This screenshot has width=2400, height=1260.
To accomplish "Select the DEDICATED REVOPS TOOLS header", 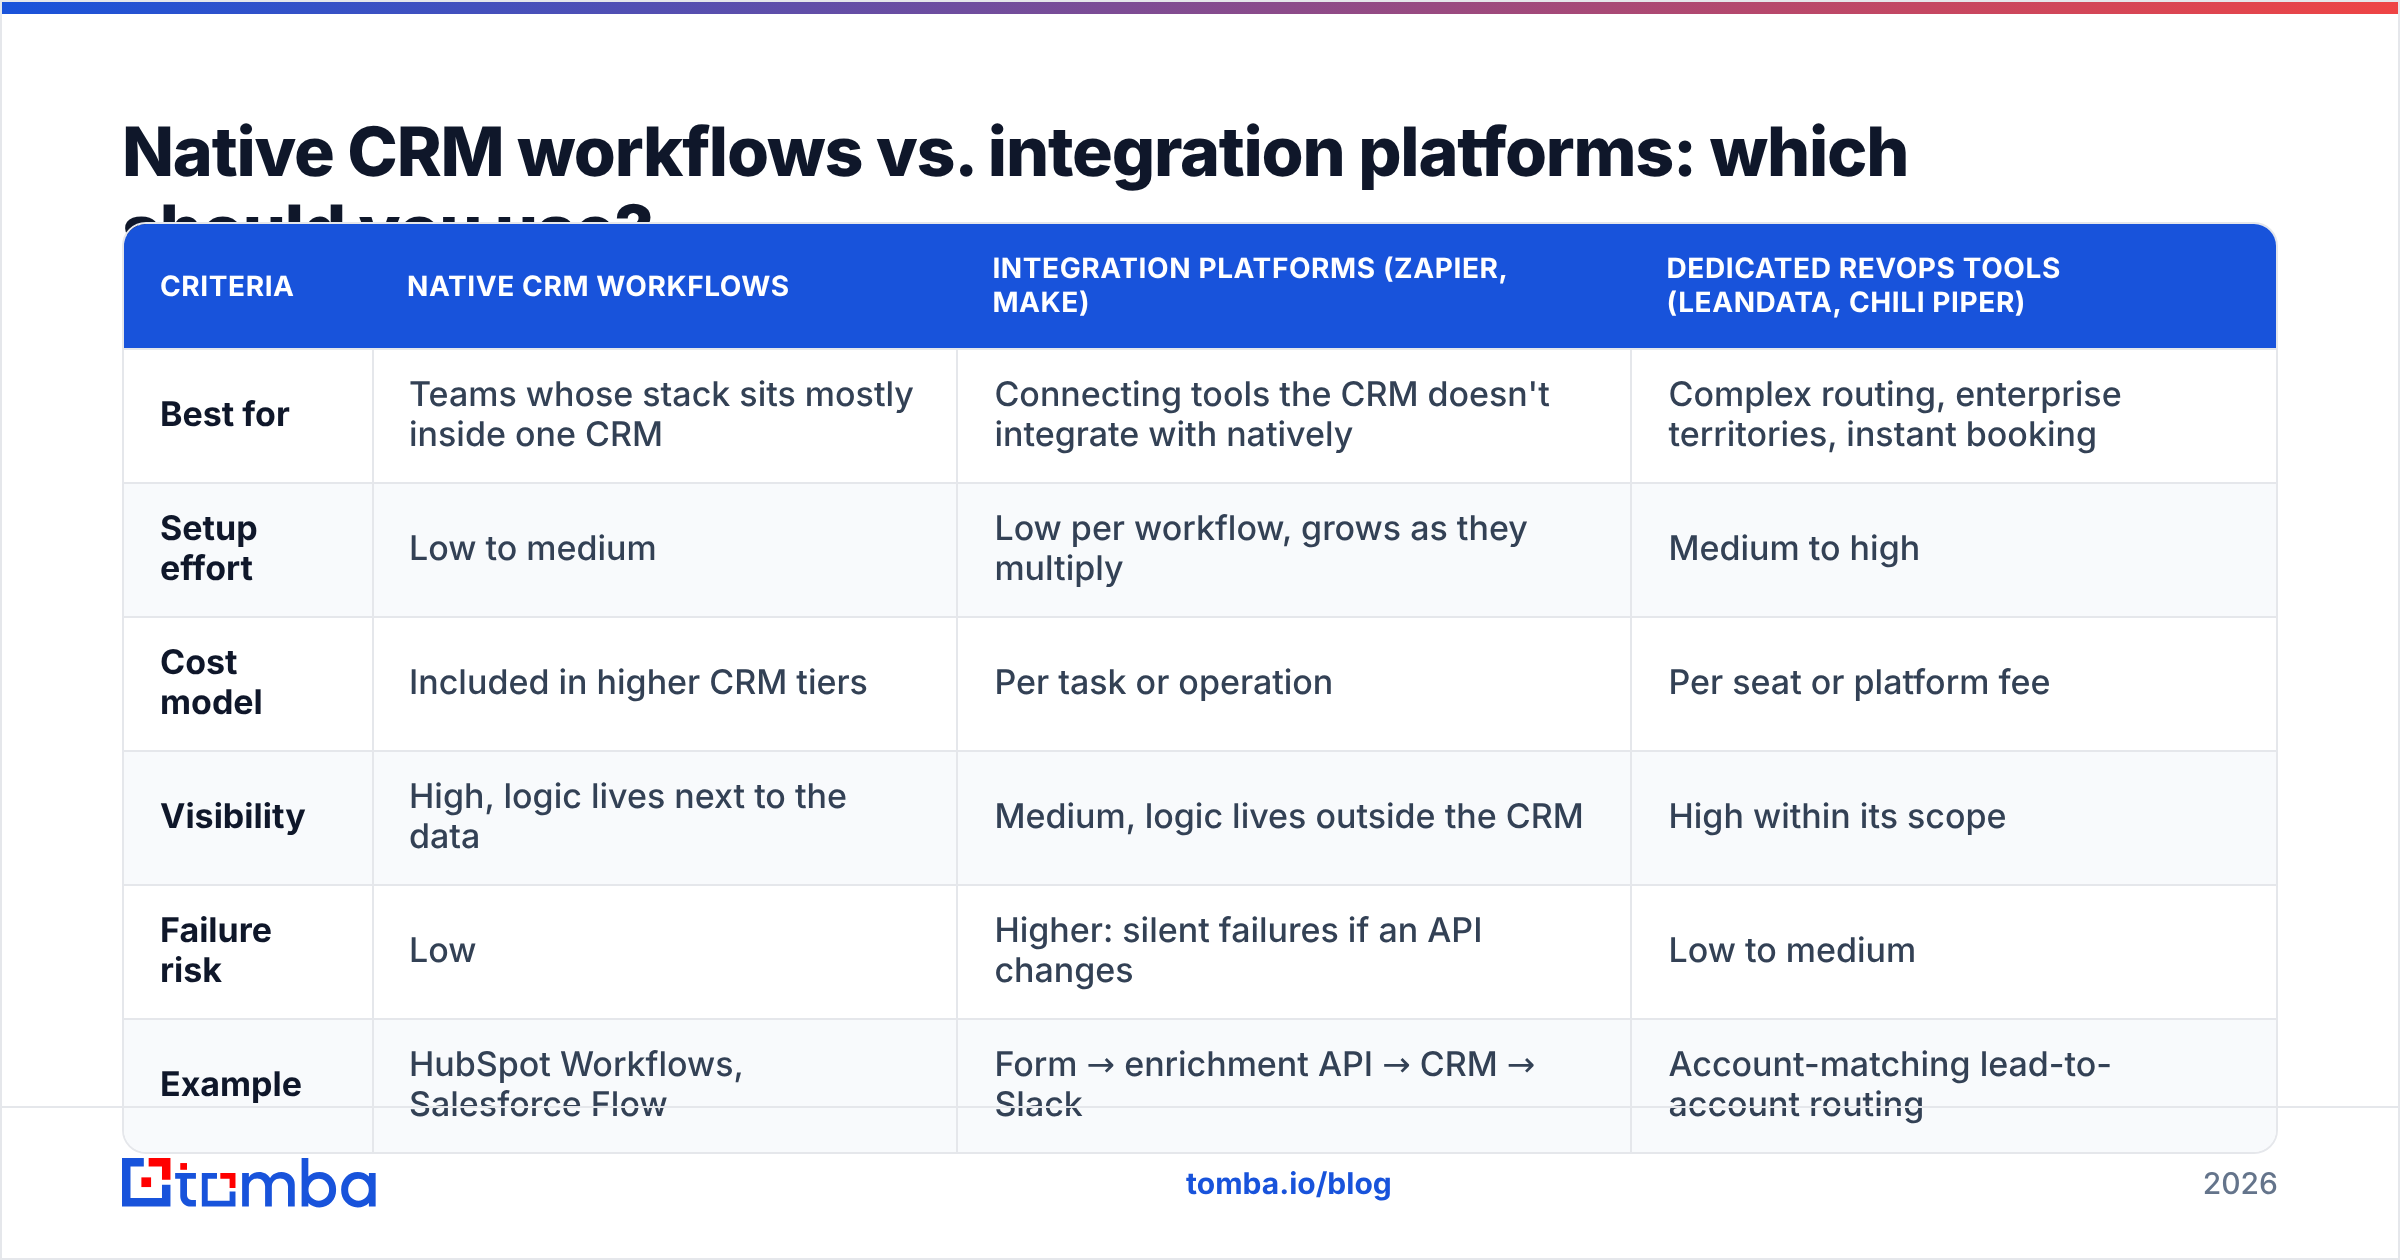I will [1863, 285].
